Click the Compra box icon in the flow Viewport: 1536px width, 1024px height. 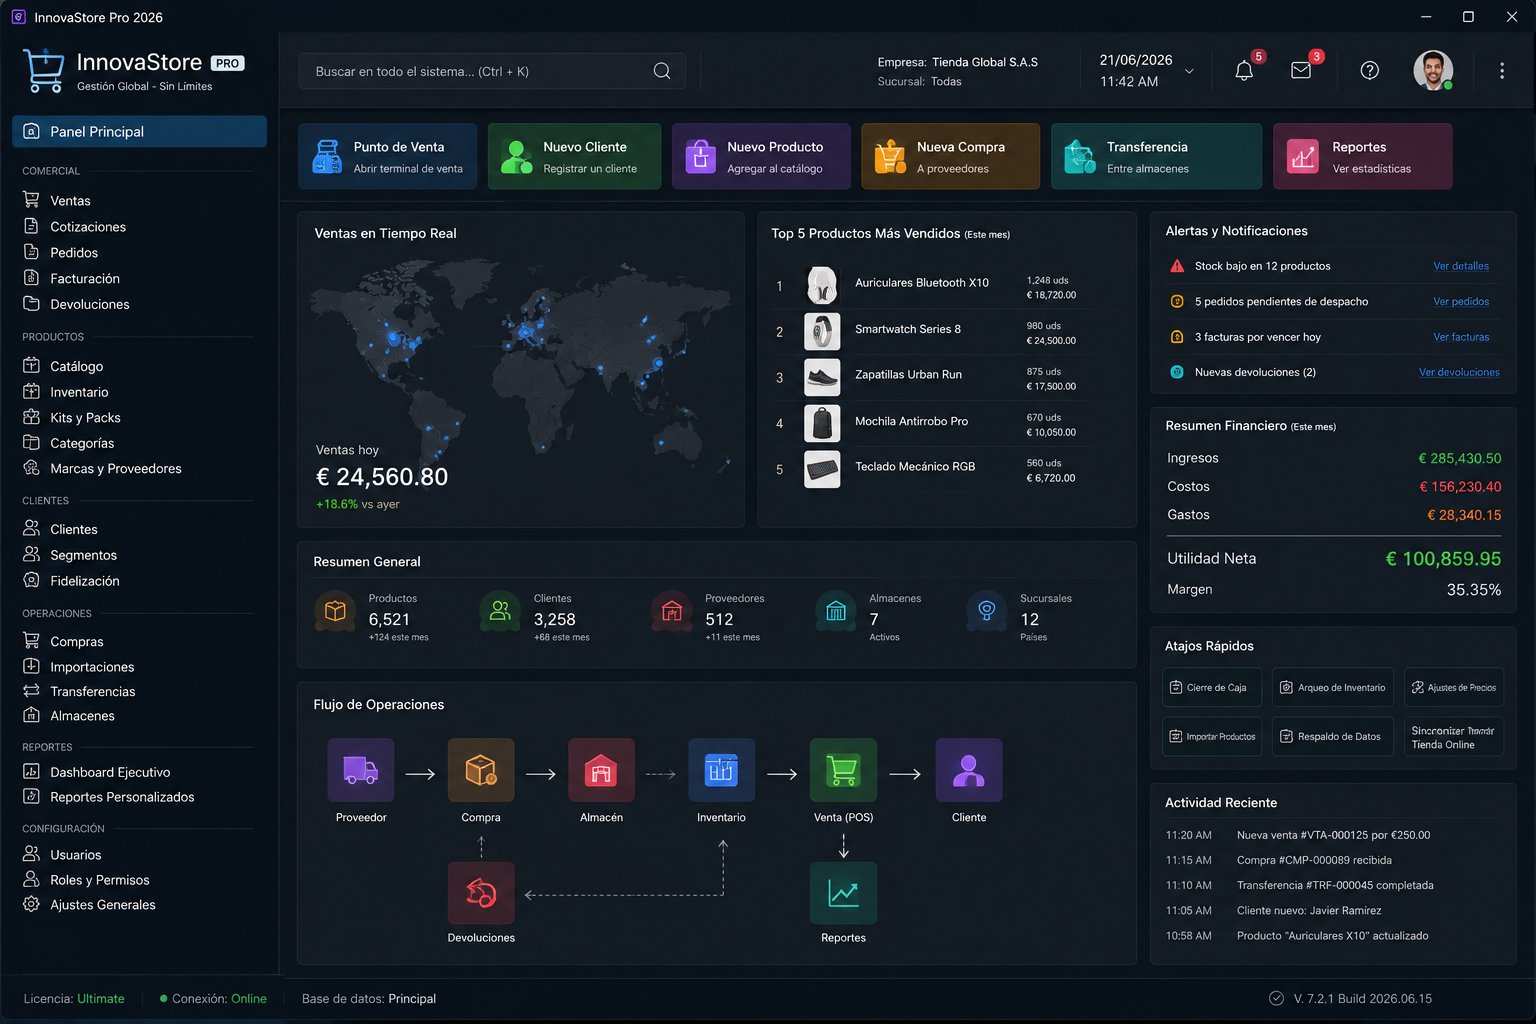point(481,770)
